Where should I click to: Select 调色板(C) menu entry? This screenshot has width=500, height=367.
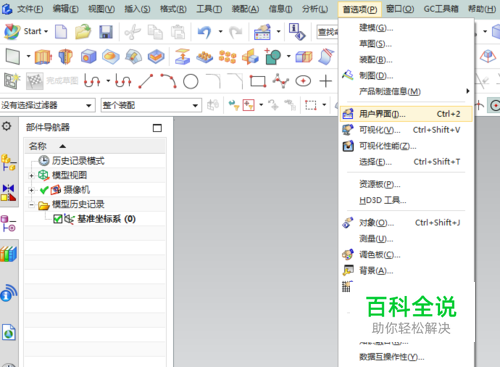(x=406, y=255)
